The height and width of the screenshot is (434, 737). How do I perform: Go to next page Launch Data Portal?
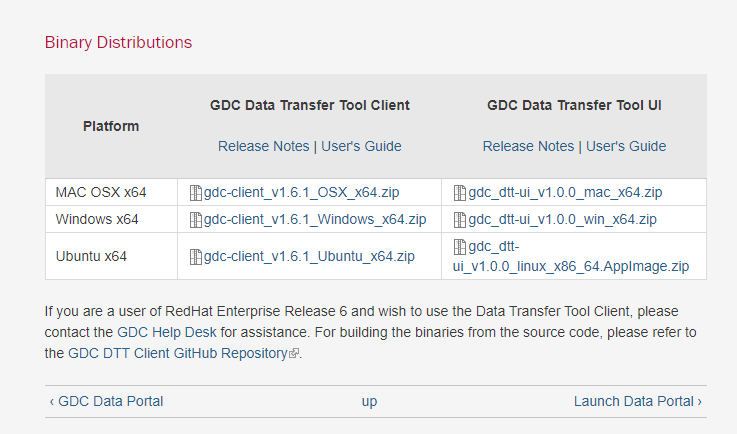click(x=637, y=401)
